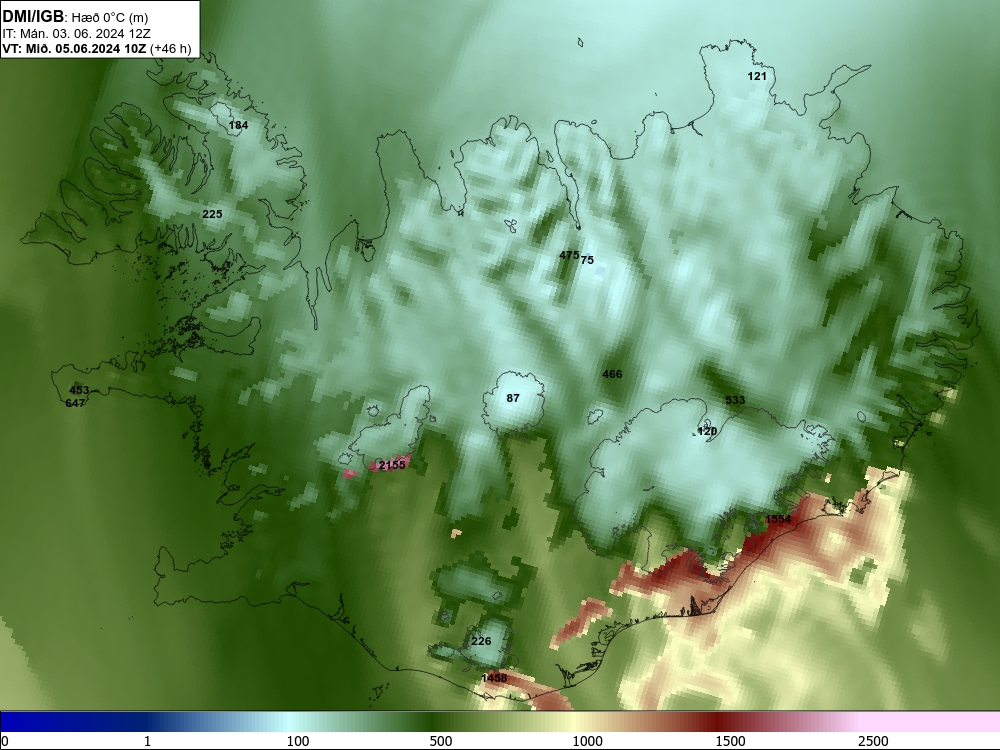
Task: Click the '87' value label on the map
Action: (513, 398)
